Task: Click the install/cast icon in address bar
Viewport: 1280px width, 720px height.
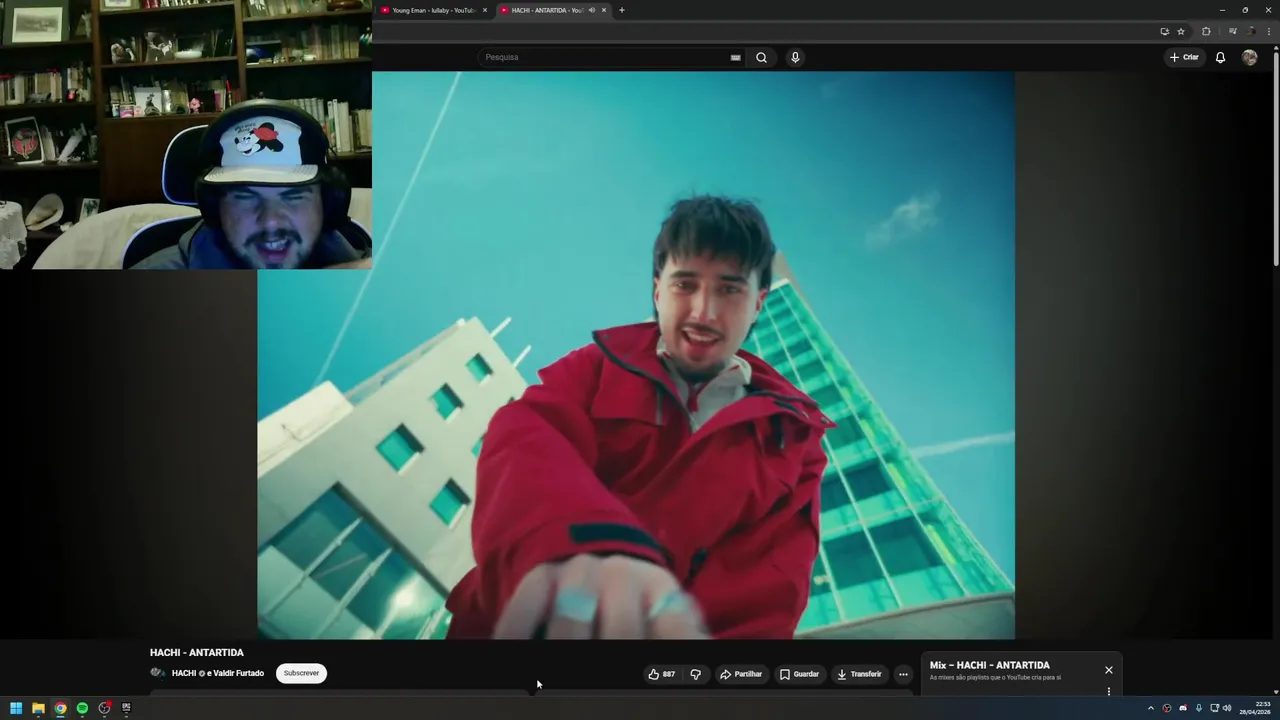Action: pyautogui.click(x=1164, y=31)
